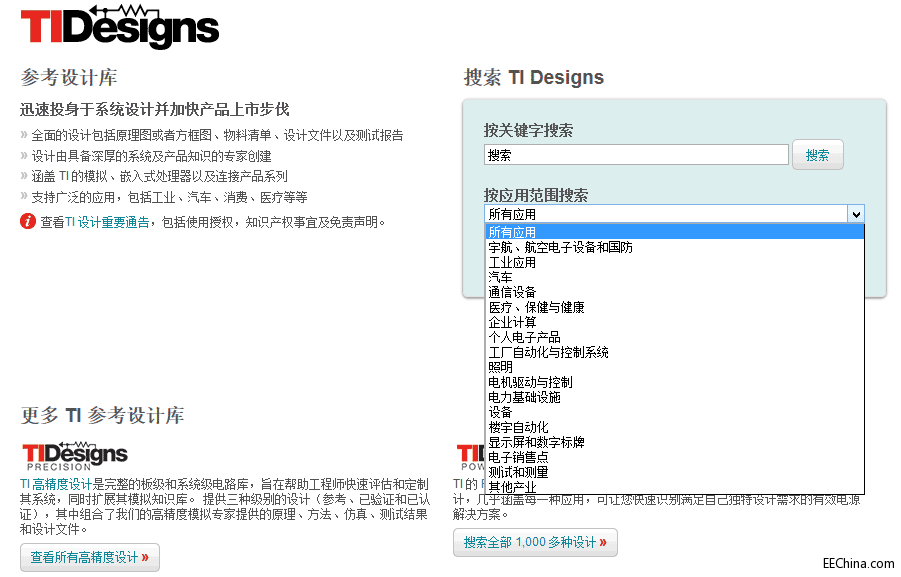This screenshot has width=901, height=577.
Task: Open the TI 高精度设计 link
Action: [56, 484]
